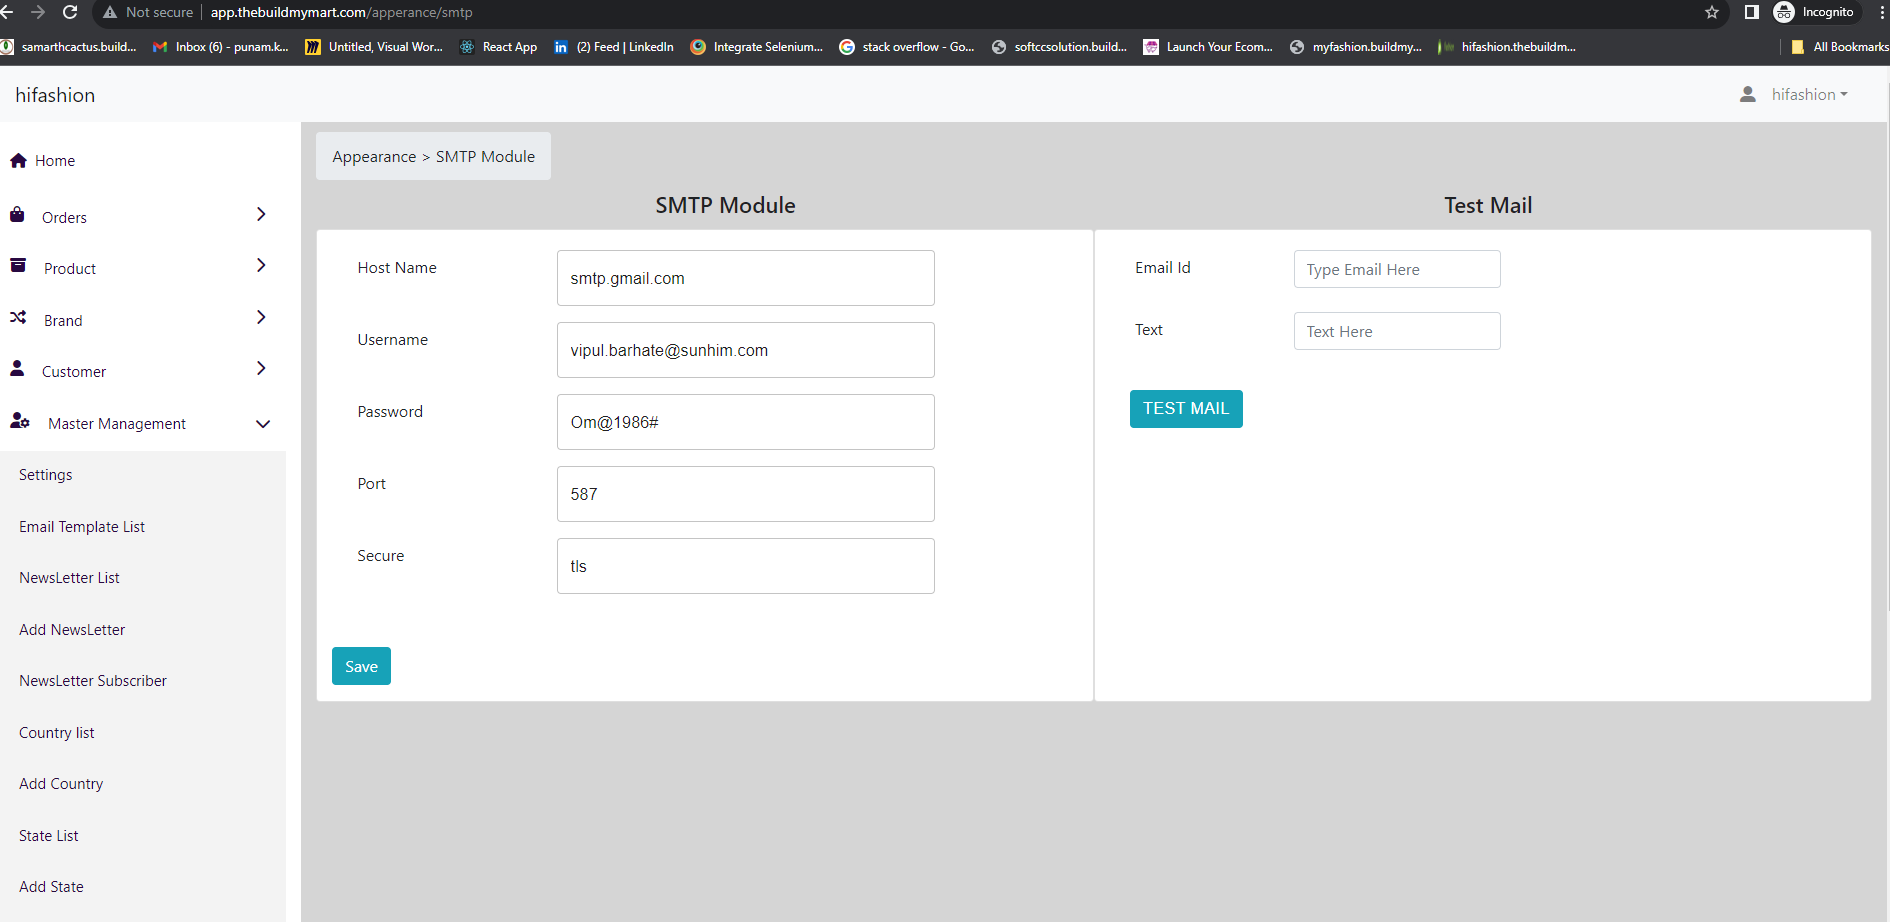
Task: Expand the Orders submenu chevron
Action: (261, 214)
